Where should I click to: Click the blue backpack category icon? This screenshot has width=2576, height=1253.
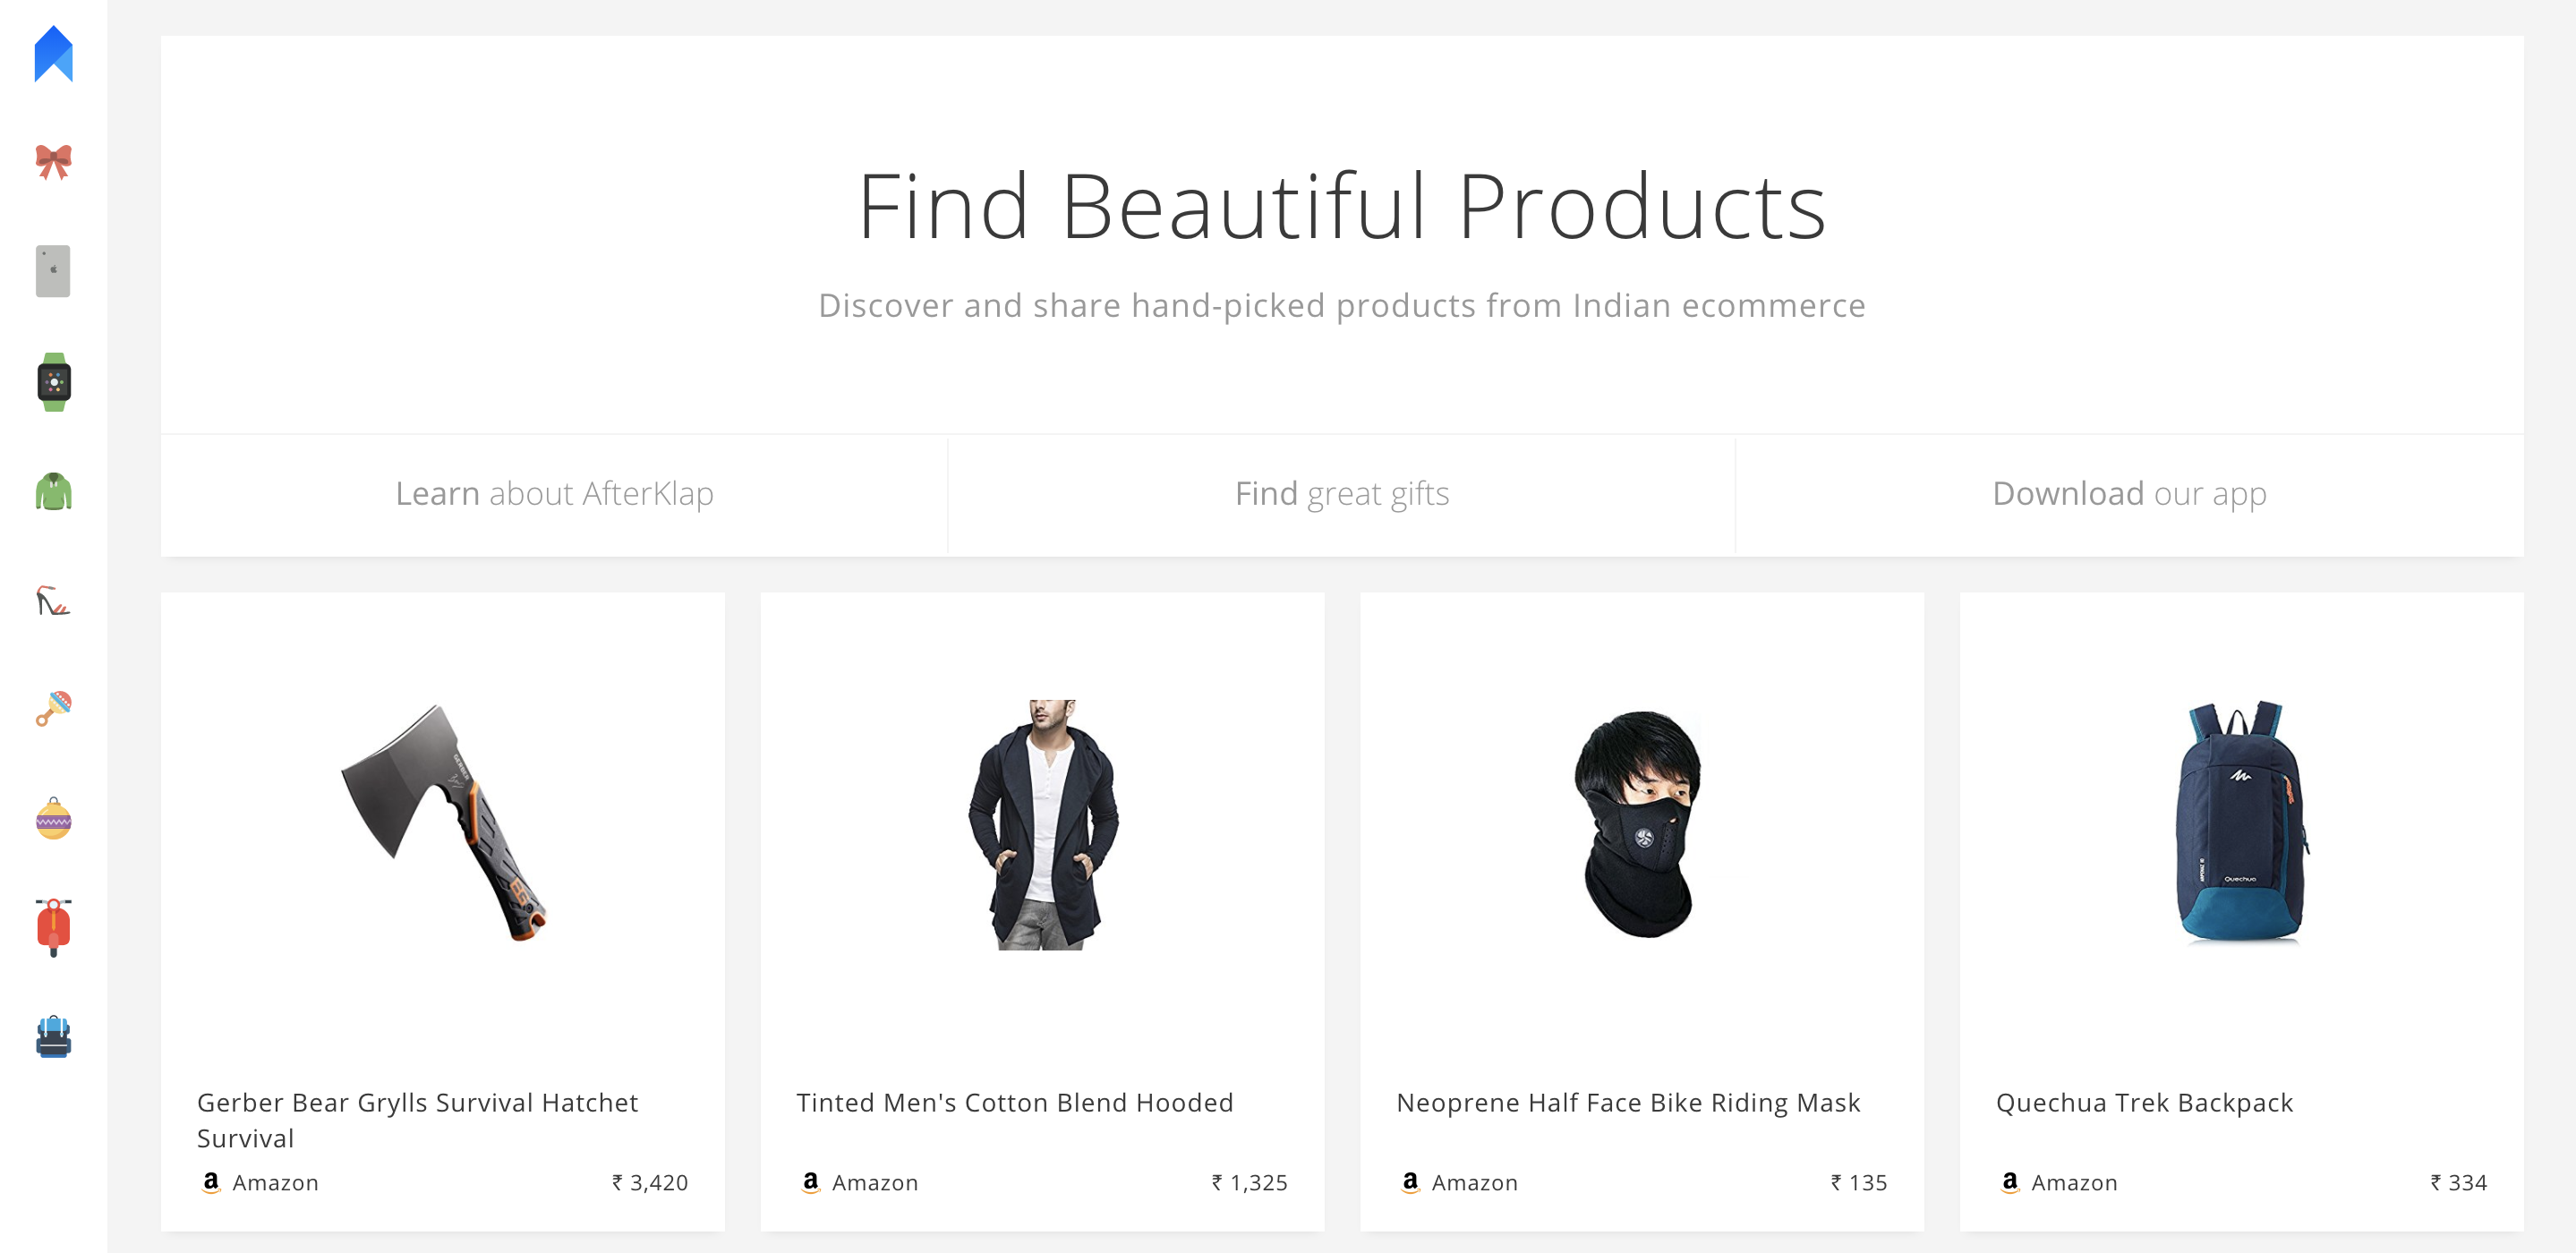coord(53,1037)
